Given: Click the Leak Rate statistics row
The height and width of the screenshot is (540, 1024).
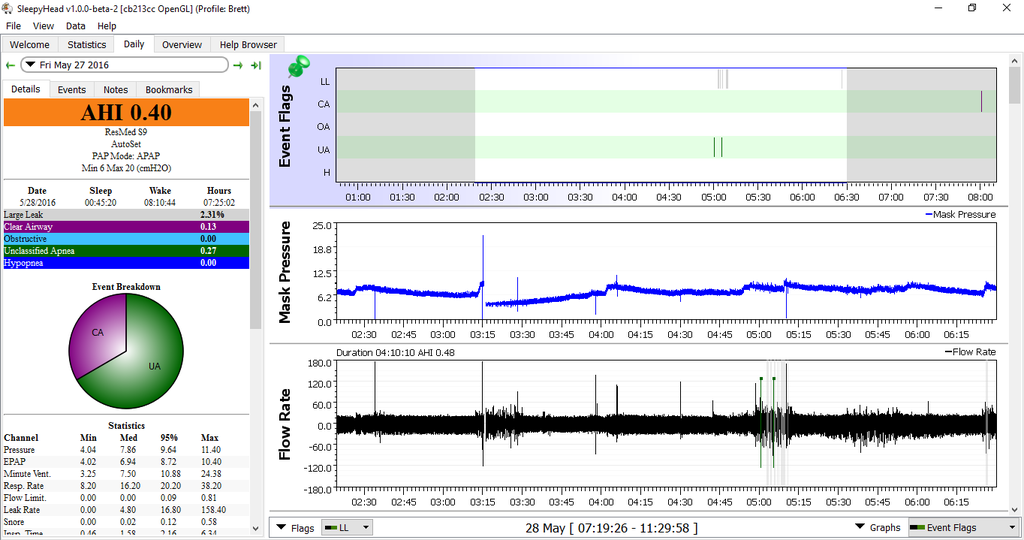Looking at the screenshot, I should point(126,510).
